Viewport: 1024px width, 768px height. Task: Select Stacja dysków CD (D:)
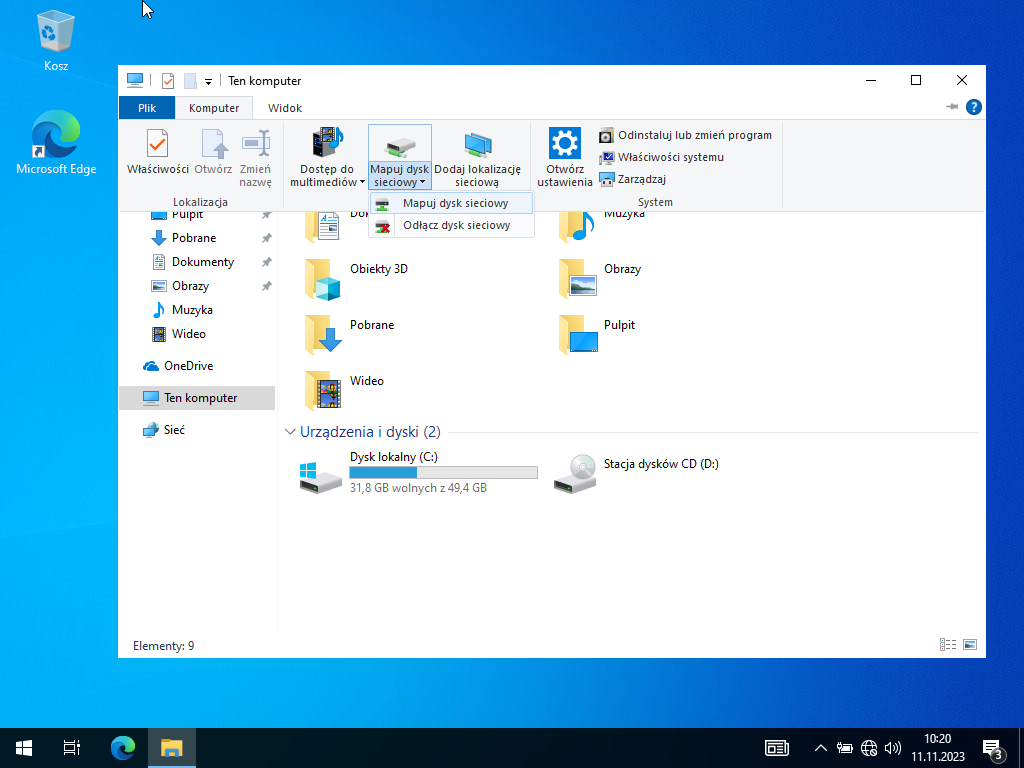(x=660, y=465)
